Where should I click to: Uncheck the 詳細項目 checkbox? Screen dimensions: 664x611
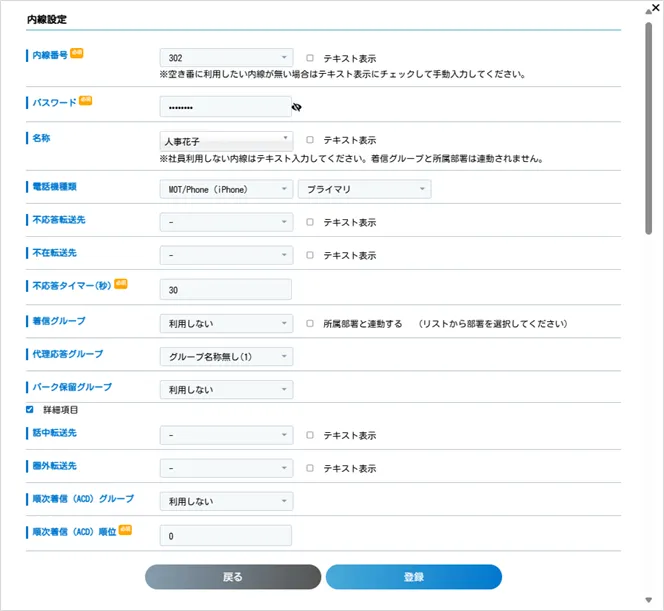pyautogui.click(x=29, y=410)
